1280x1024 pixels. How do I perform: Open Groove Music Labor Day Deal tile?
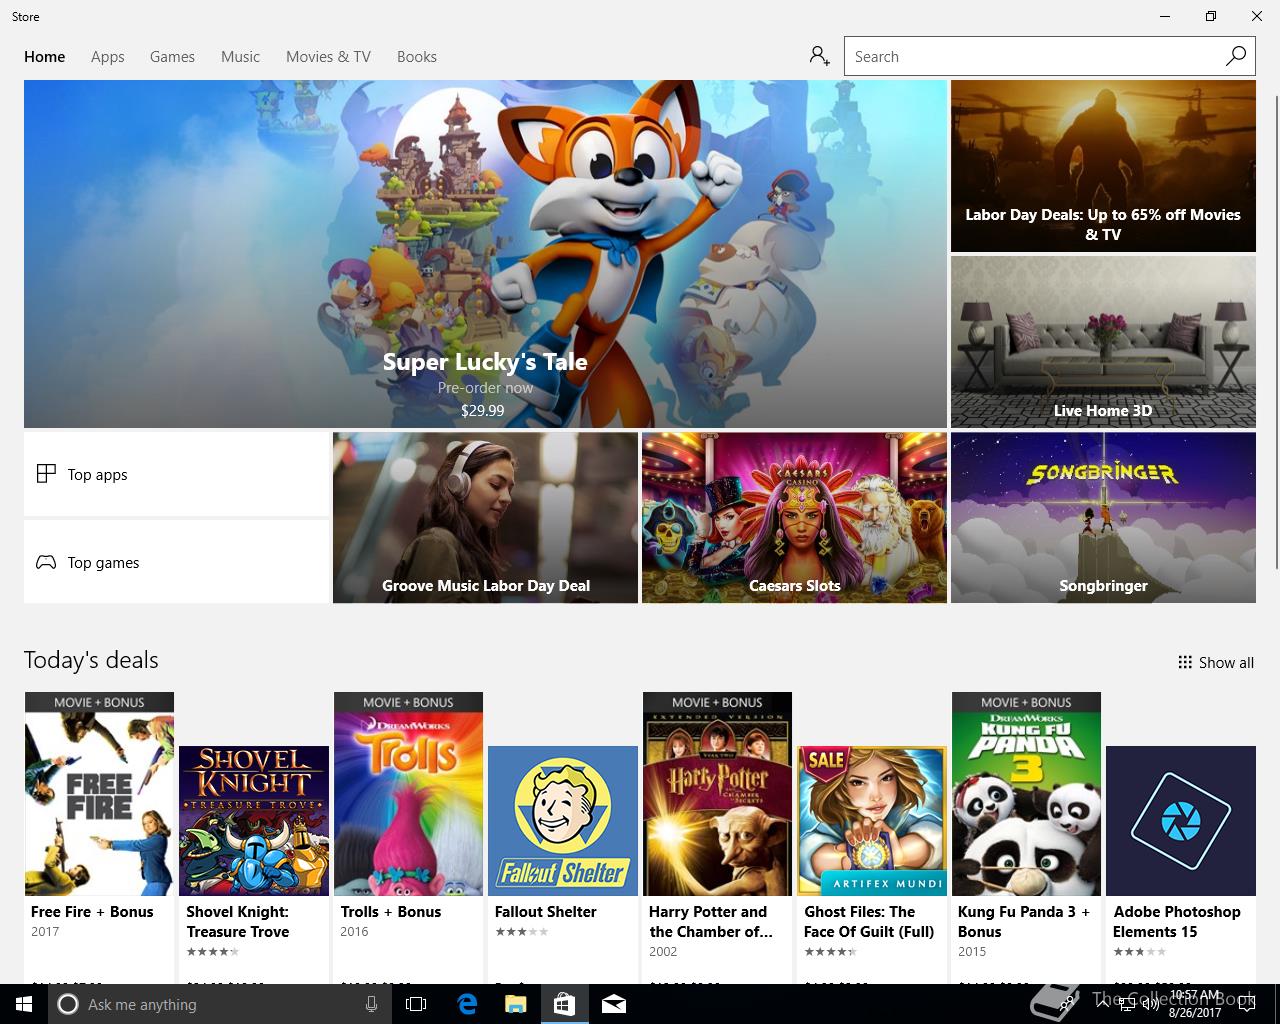pyautogui.click(x=485, y=518)
